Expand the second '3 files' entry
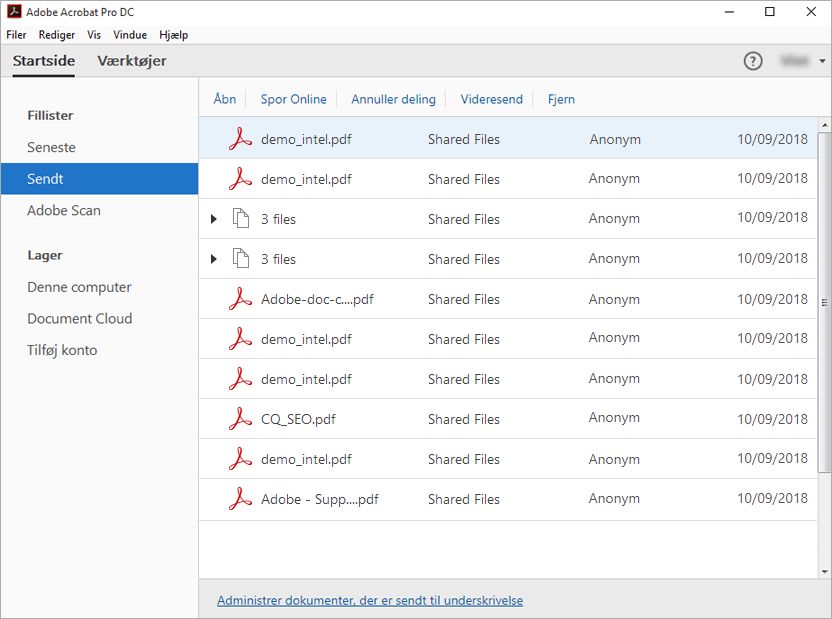Image resolution: width=832 pixels, height=619 pixels. tap(213, 258)
